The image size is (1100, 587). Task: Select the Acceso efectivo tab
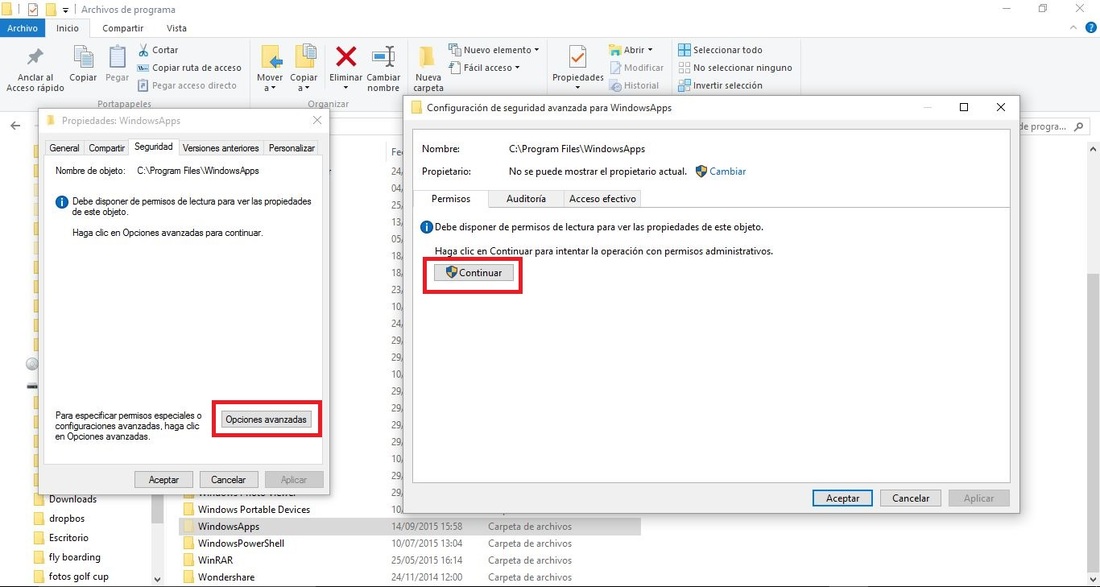(x=603, y=199)
